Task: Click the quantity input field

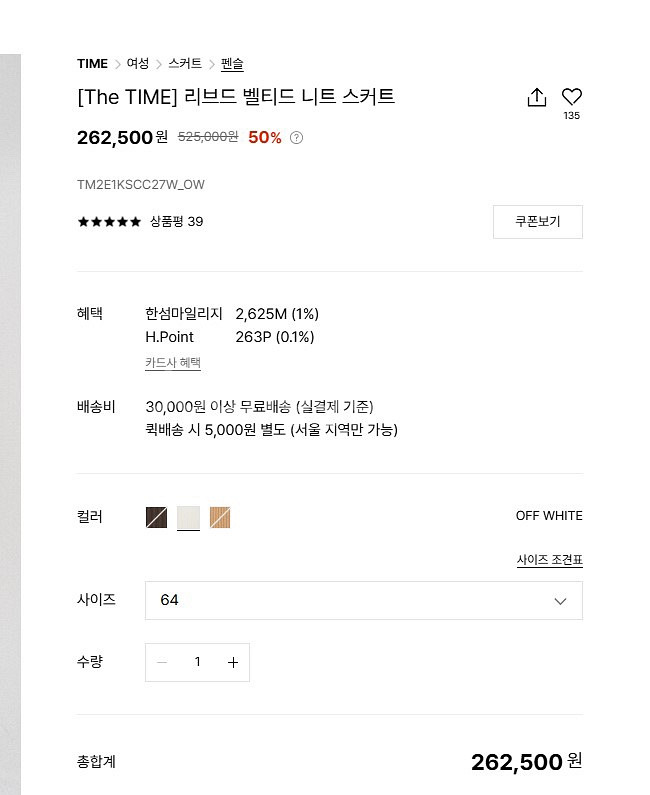Action: coord(198,662)
